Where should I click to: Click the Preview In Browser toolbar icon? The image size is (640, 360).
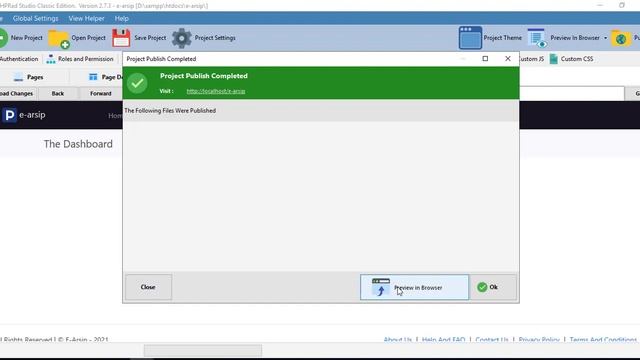coord(537,38)
